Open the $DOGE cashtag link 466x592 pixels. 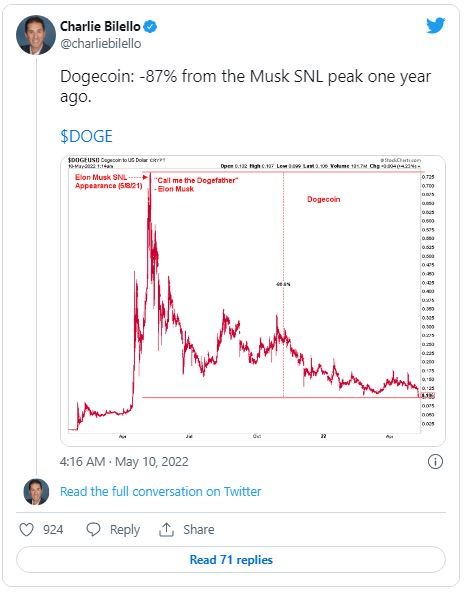(86, 136)
